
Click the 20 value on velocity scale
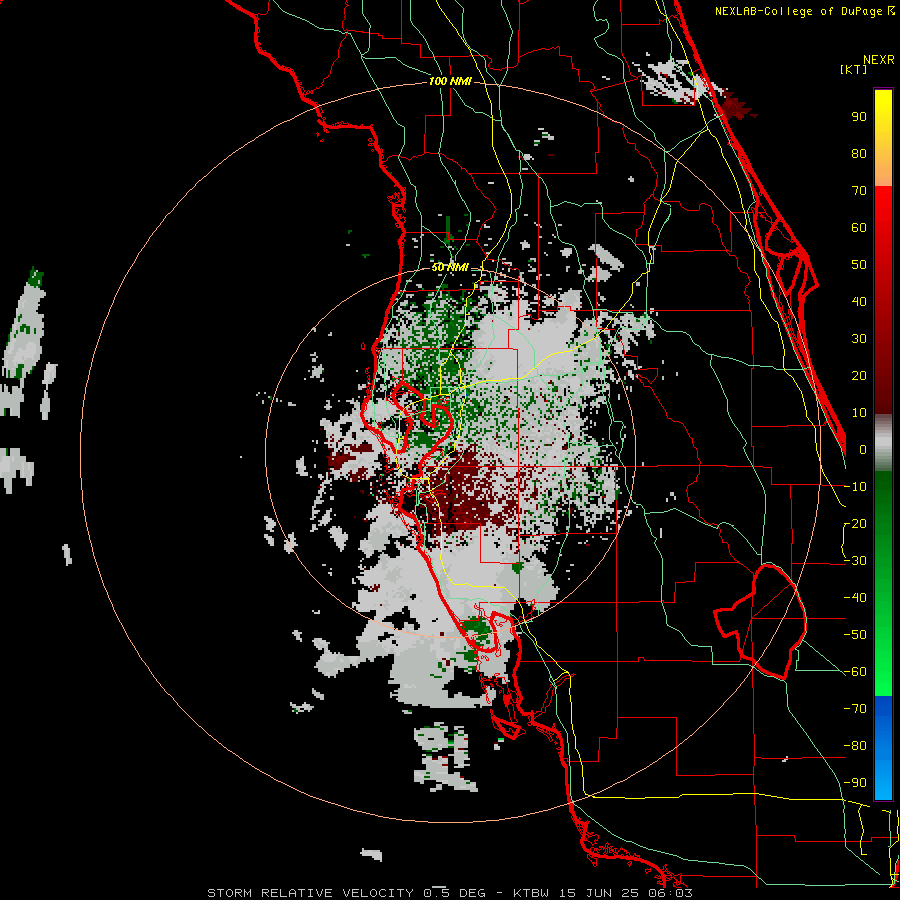click(859, 376)
